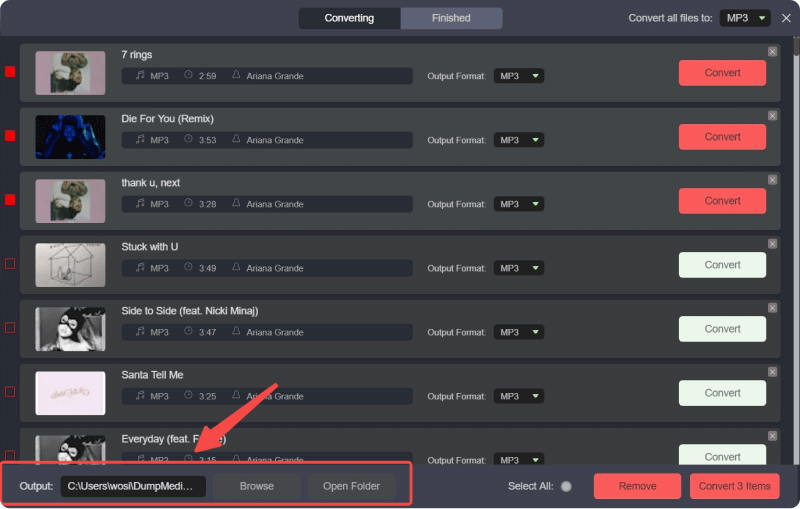
Task: Click the artist icon in thank u, next row
Action: tap(236, 203)
